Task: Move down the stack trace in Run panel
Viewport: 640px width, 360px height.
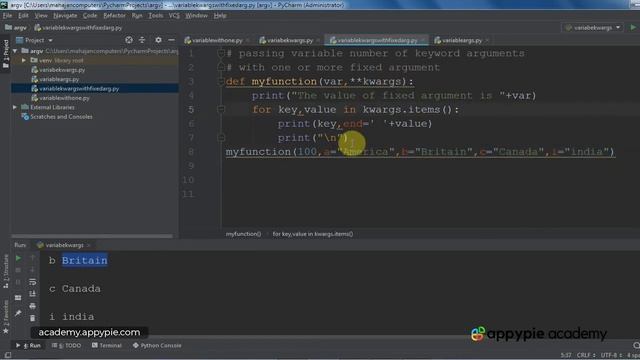Action: click(x=33, y=270)
